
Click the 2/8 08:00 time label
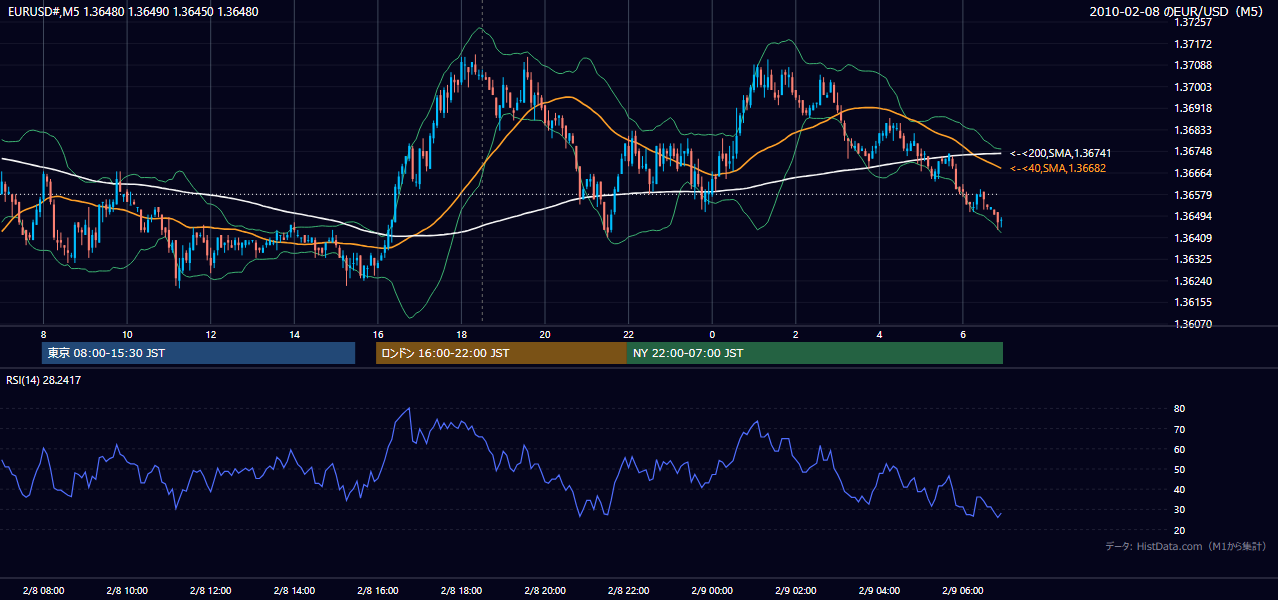pos(43,591)
